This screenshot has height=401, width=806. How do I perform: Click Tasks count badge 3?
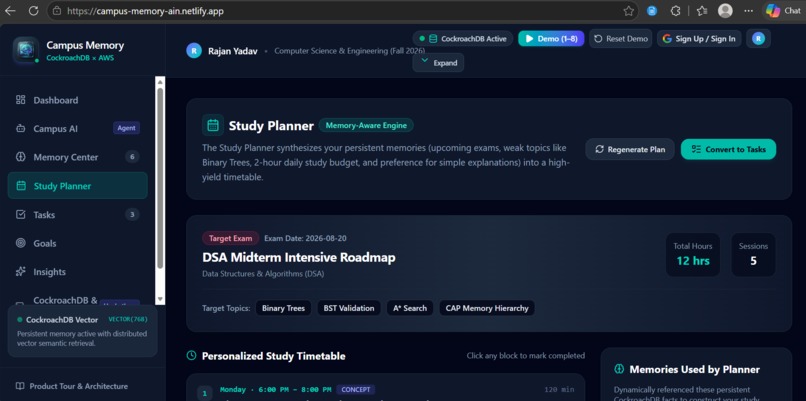[x=132, y=214]
